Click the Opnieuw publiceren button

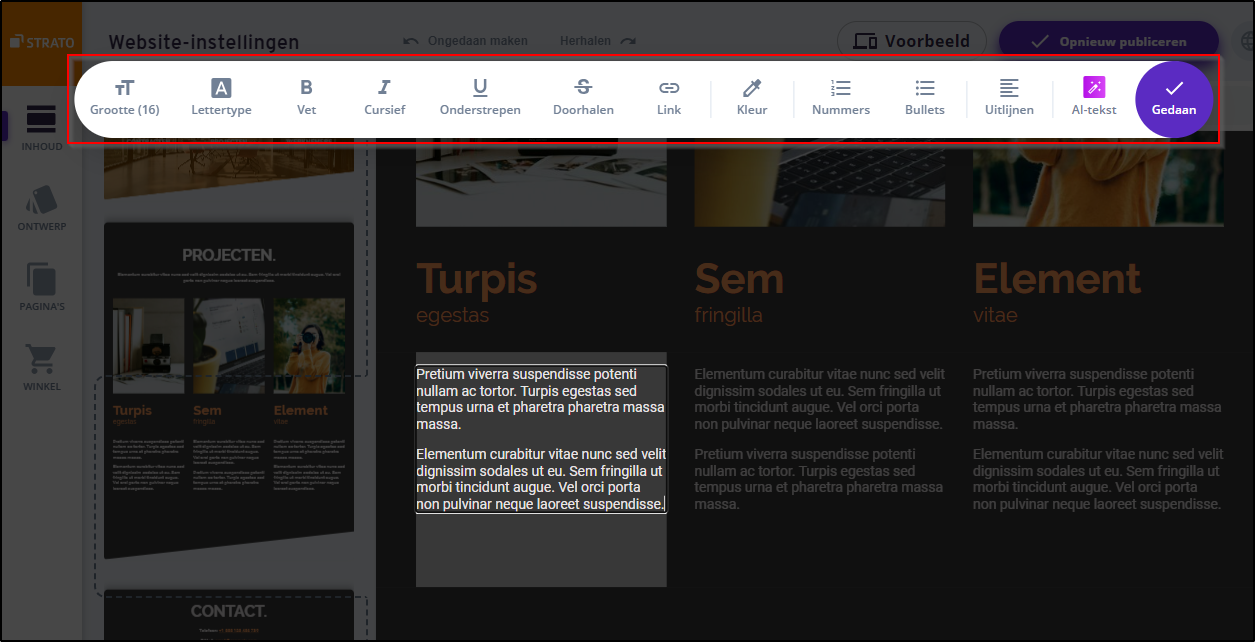[x=1108, y=42]
